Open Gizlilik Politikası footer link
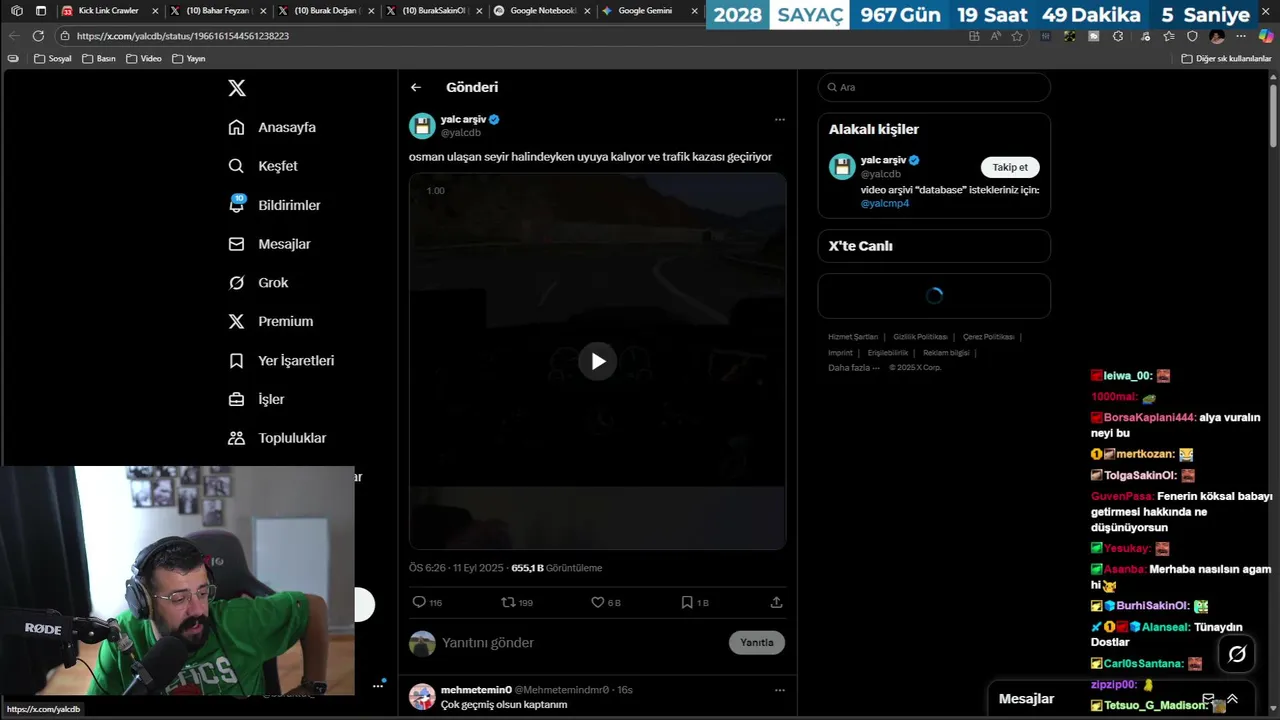 pos(920,337)
